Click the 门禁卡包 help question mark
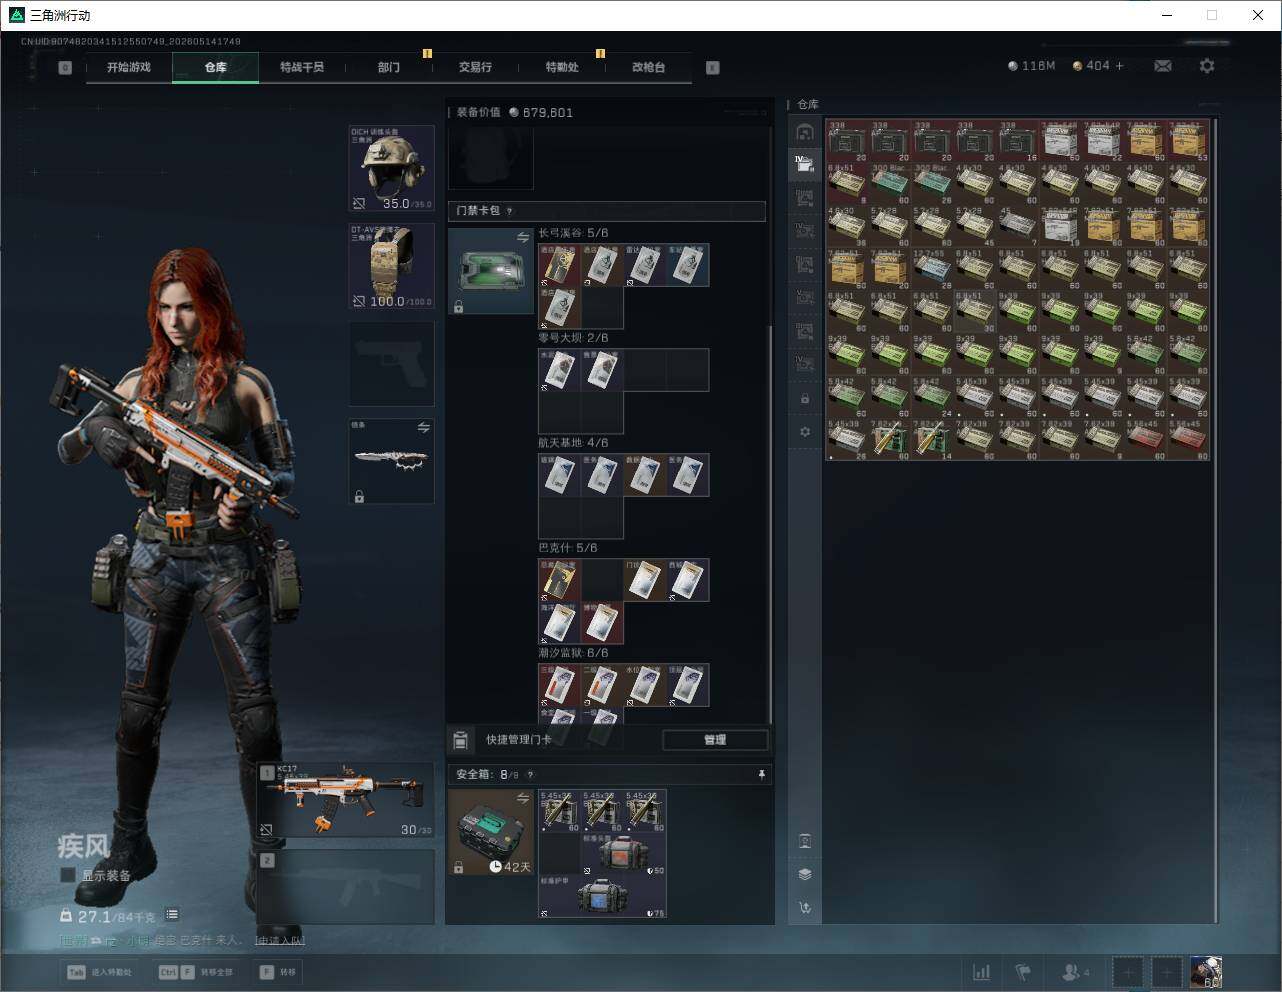Screen dimensions: 1282x992 (510, 211)
